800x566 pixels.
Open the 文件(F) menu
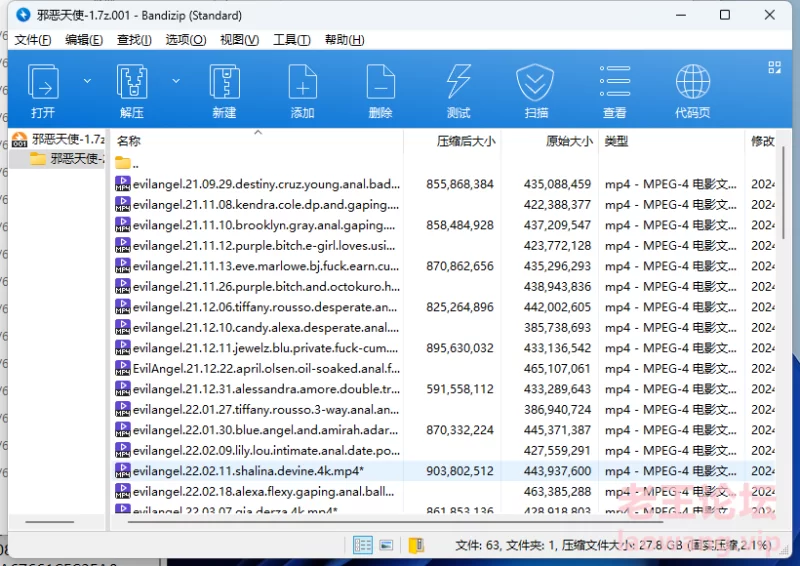[33, 40]
